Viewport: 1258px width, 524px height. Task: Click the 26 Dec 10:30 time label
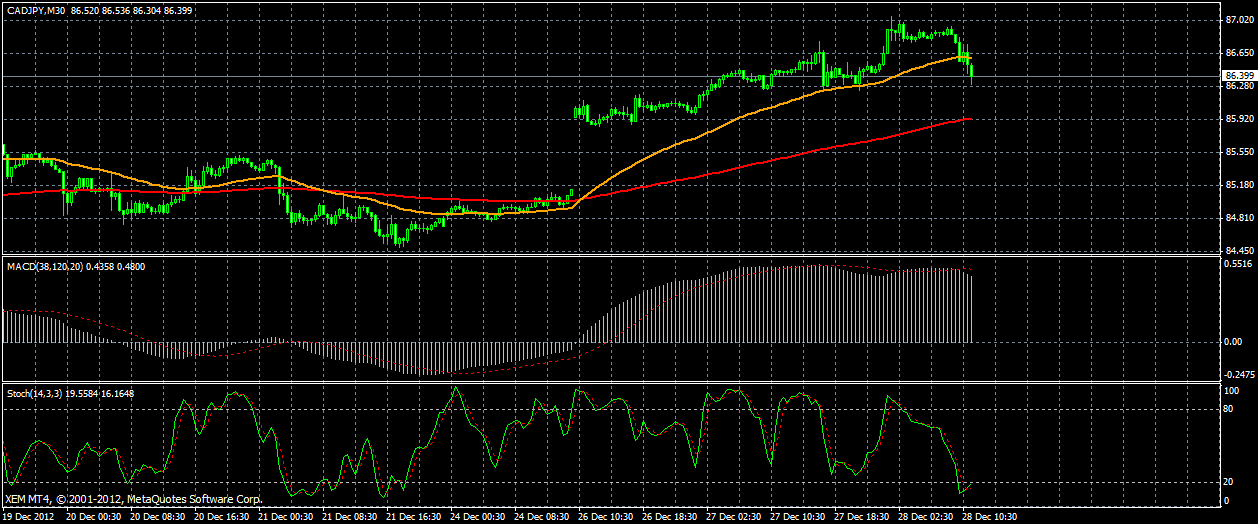[604, 517]
